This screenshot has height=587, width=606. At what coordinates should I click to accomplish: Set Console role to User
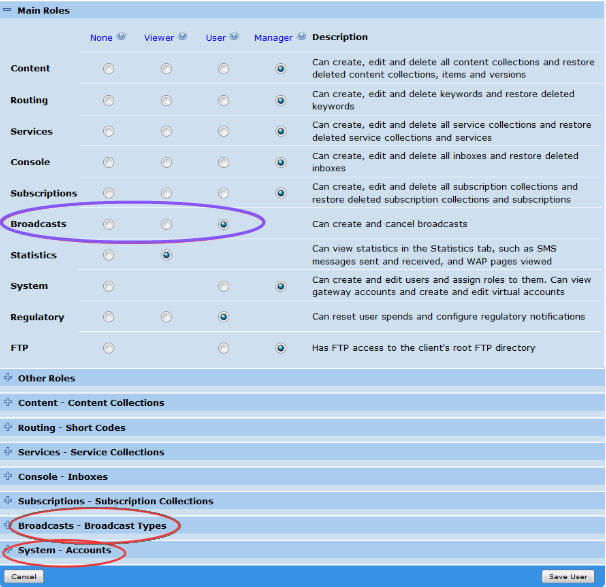tap(223, 162)
